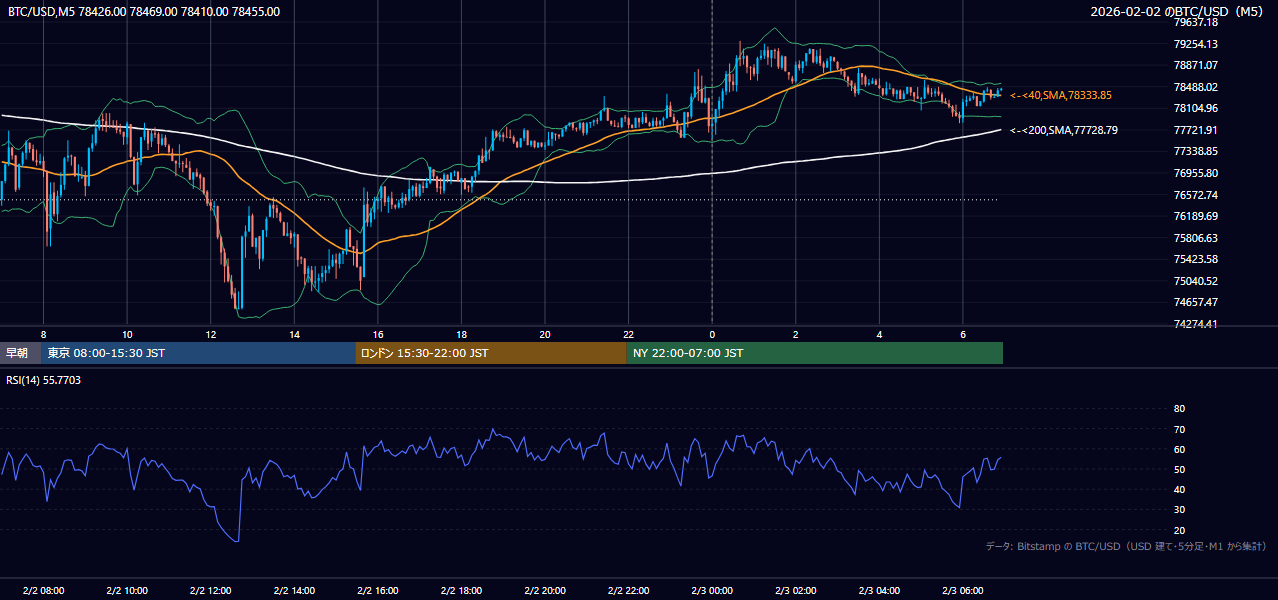This screenshot has height=600, width=1278.
Task: Click RSI scale value 50
Action: [x=1179, y=469]
